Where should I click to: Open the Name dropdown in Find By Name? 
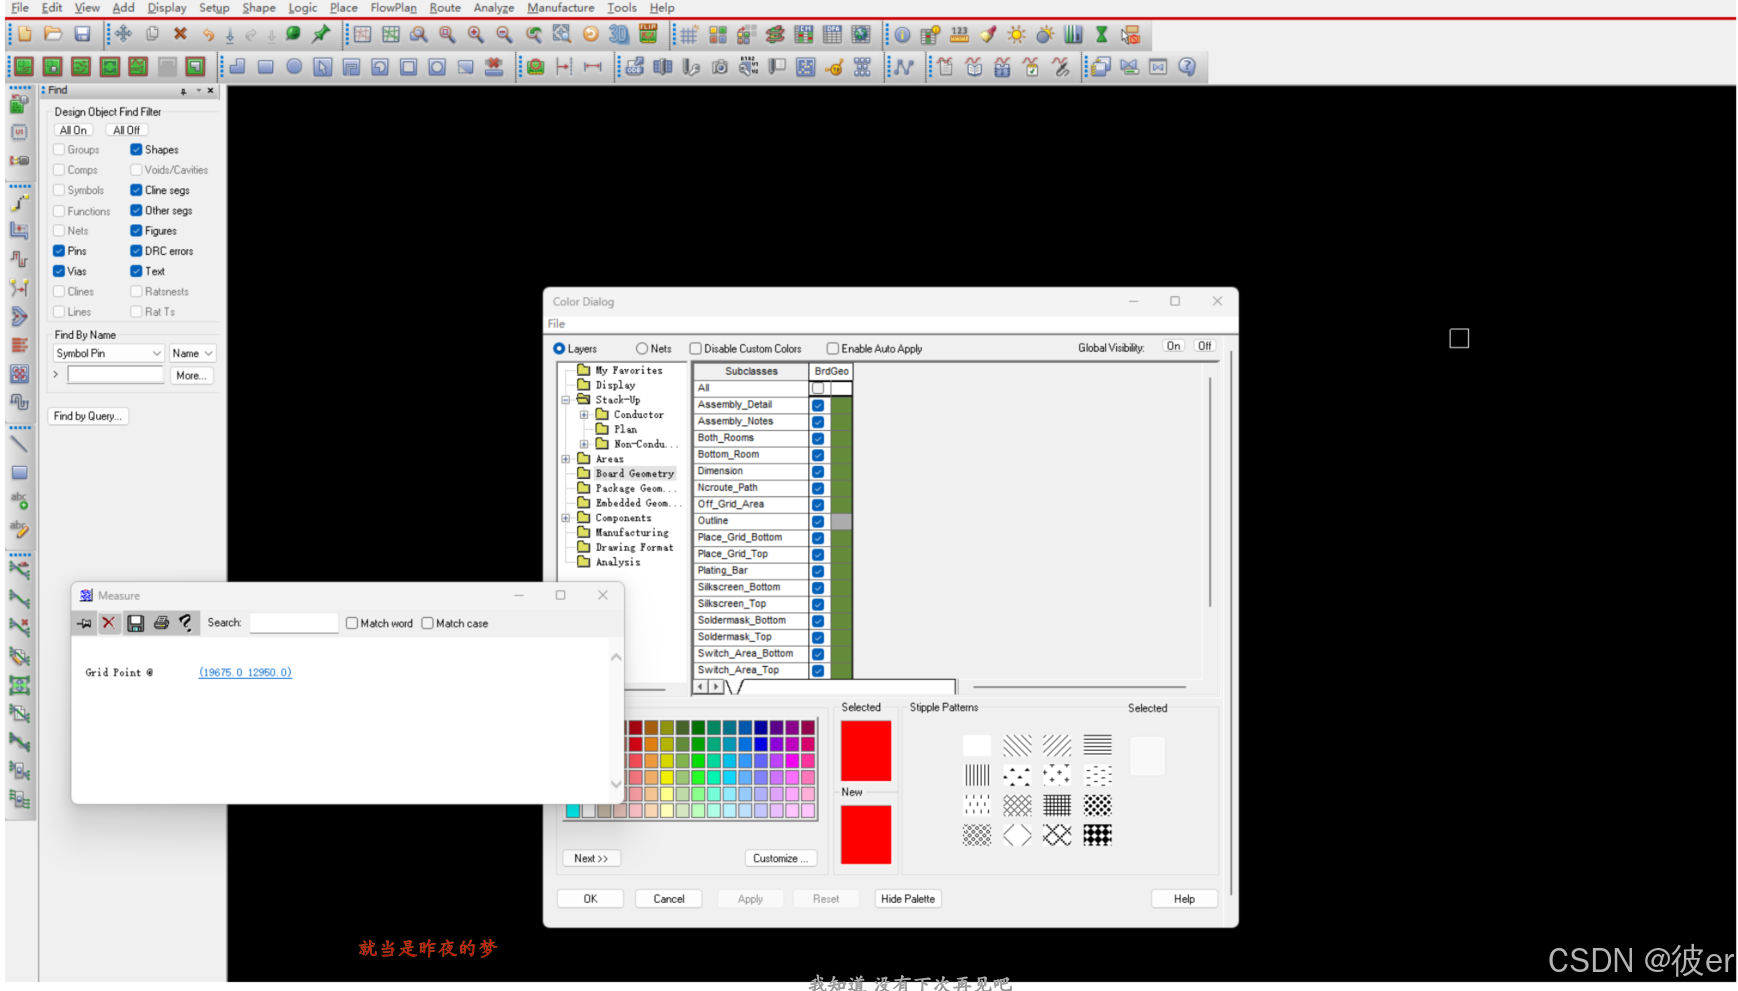tap(192, 353)
